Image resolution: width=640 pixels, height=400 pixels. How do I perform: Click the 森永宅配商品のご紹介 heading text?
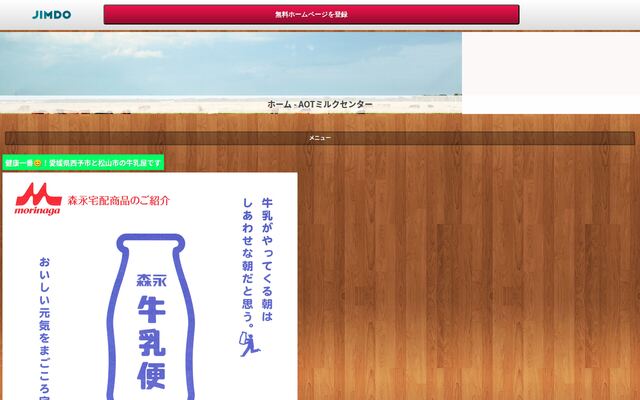tap(118, 200)
